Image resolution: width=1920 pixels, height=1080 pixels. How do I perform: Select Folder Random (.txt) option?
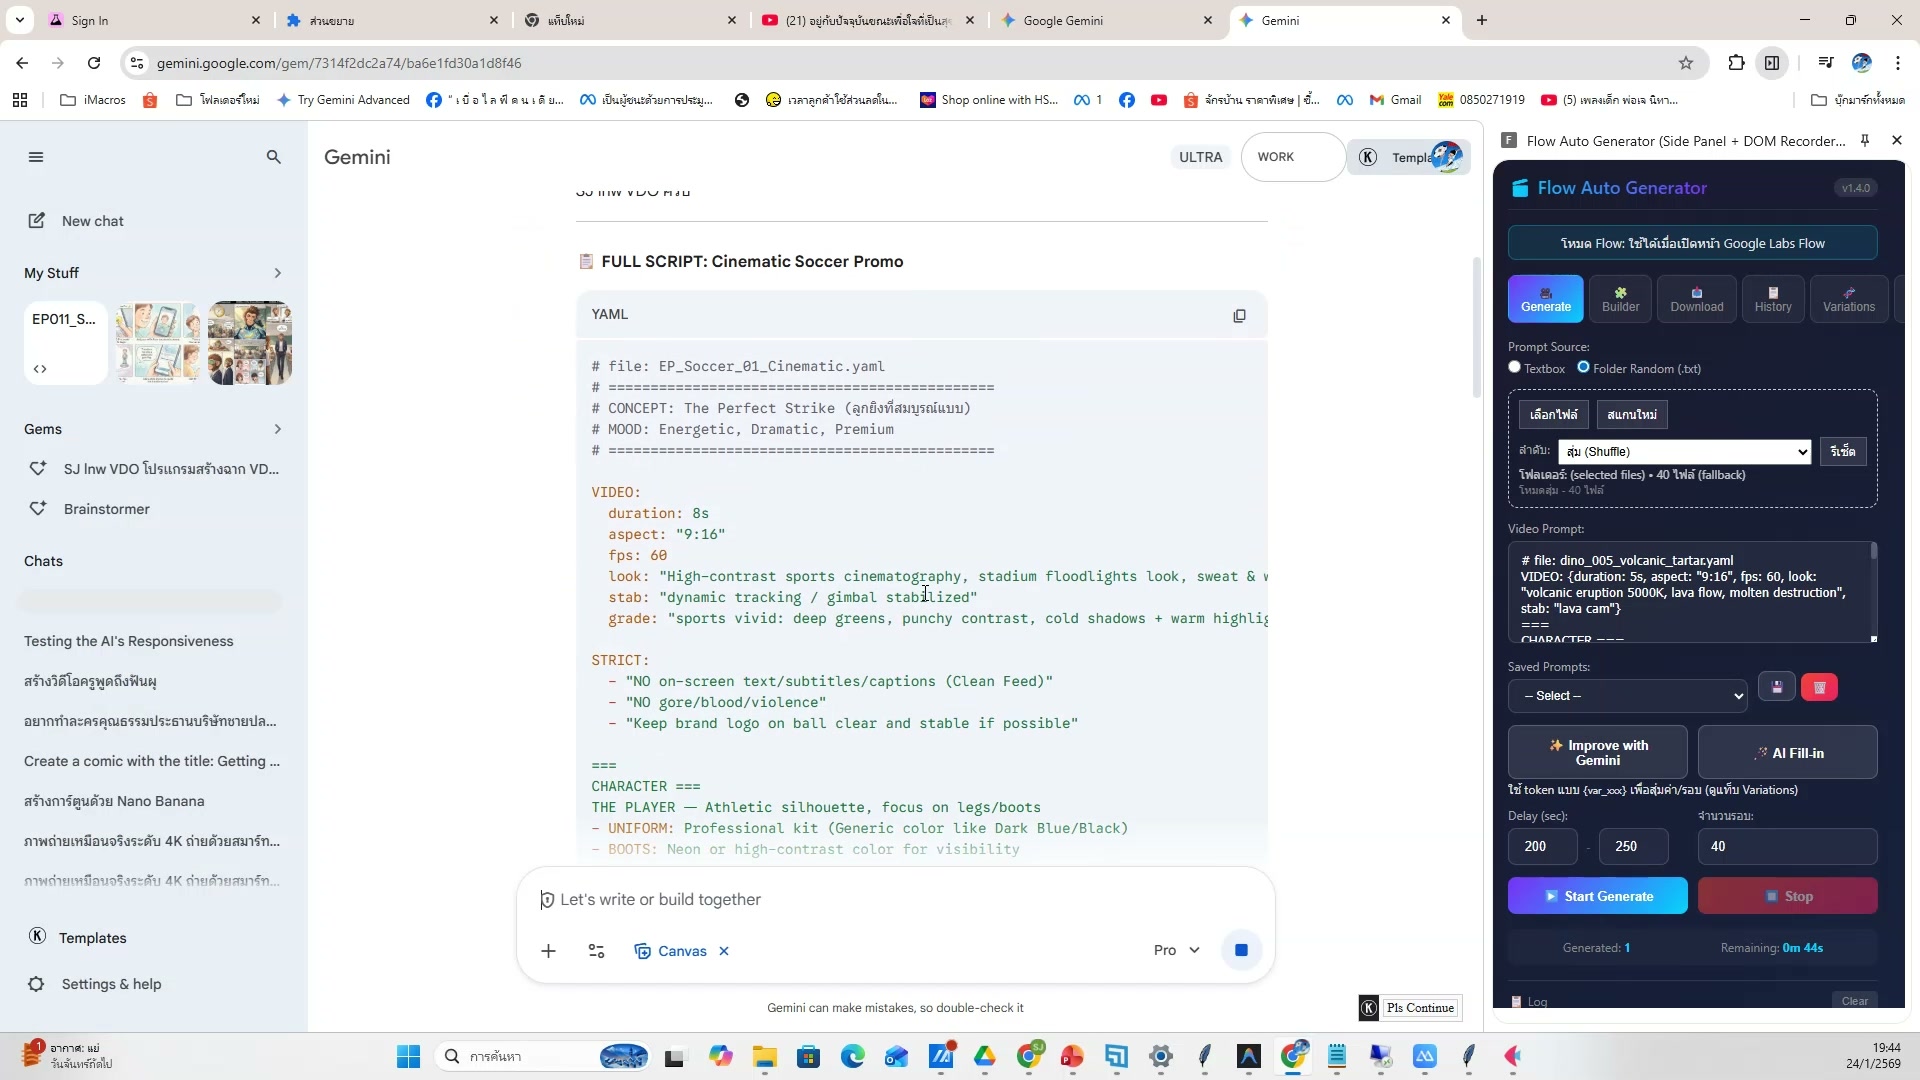pos(1583,368)
